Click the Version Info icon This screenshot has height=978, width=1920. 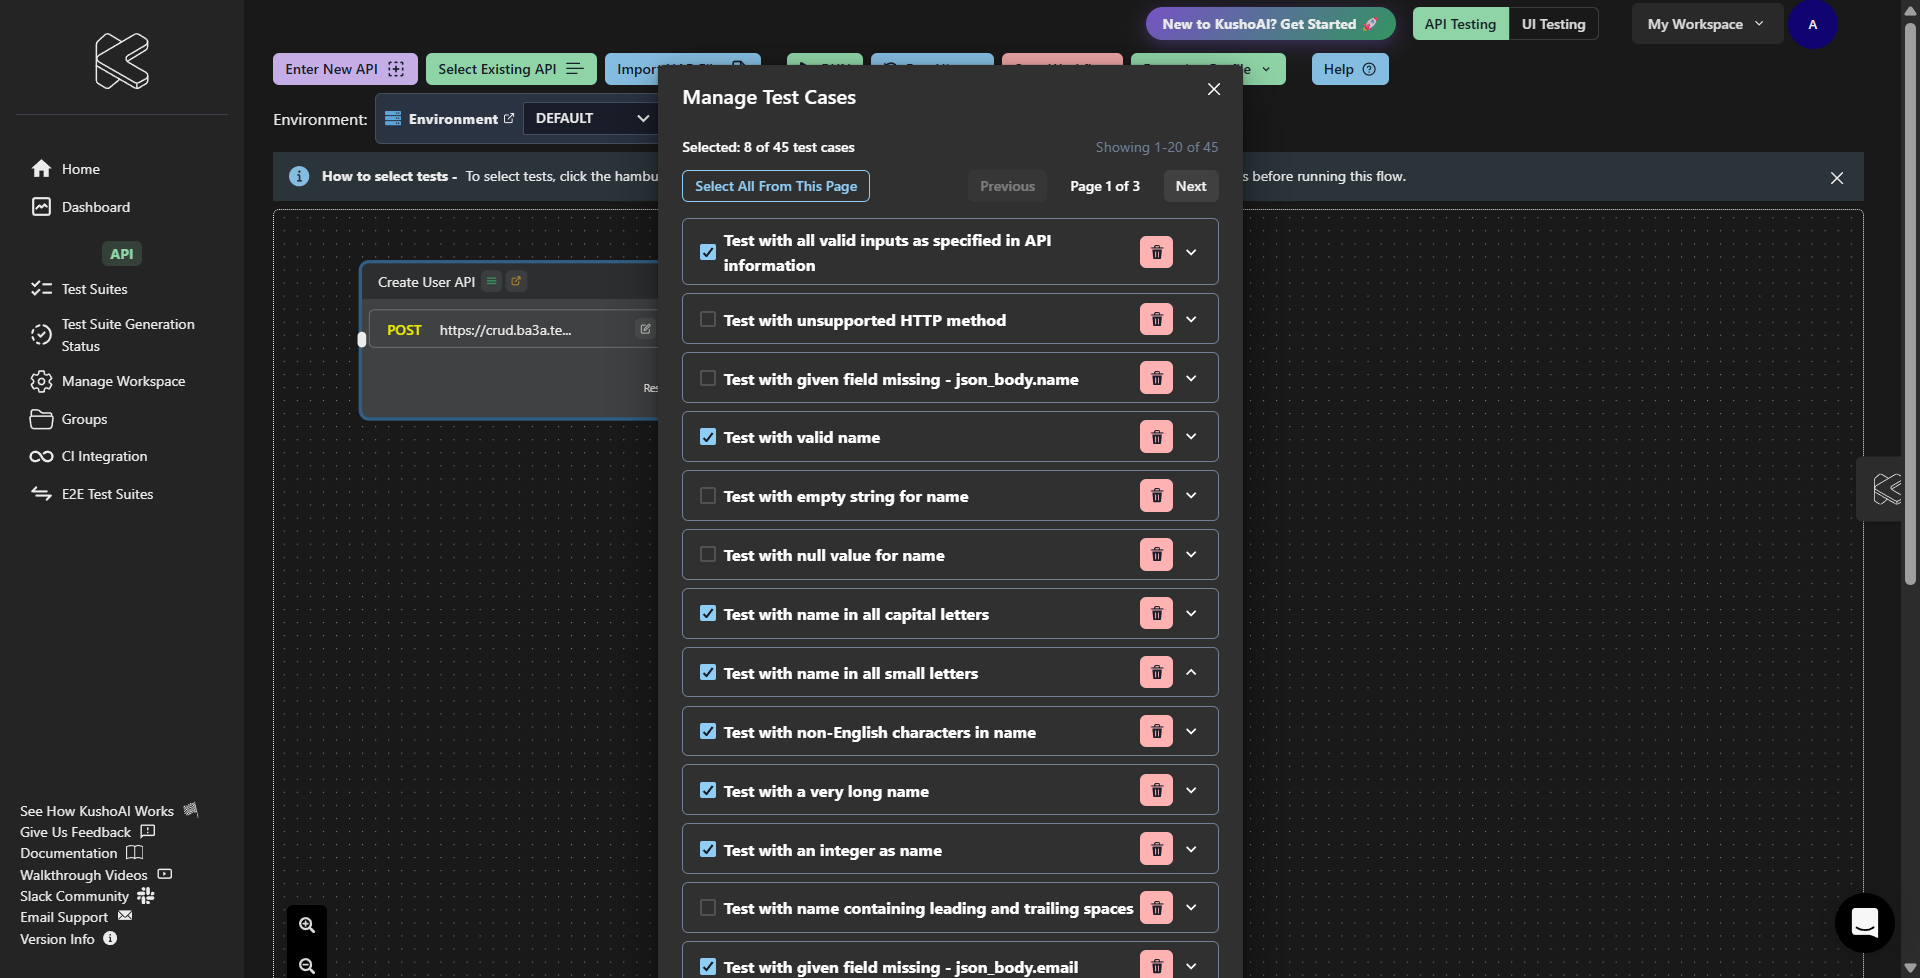point(111,939)
